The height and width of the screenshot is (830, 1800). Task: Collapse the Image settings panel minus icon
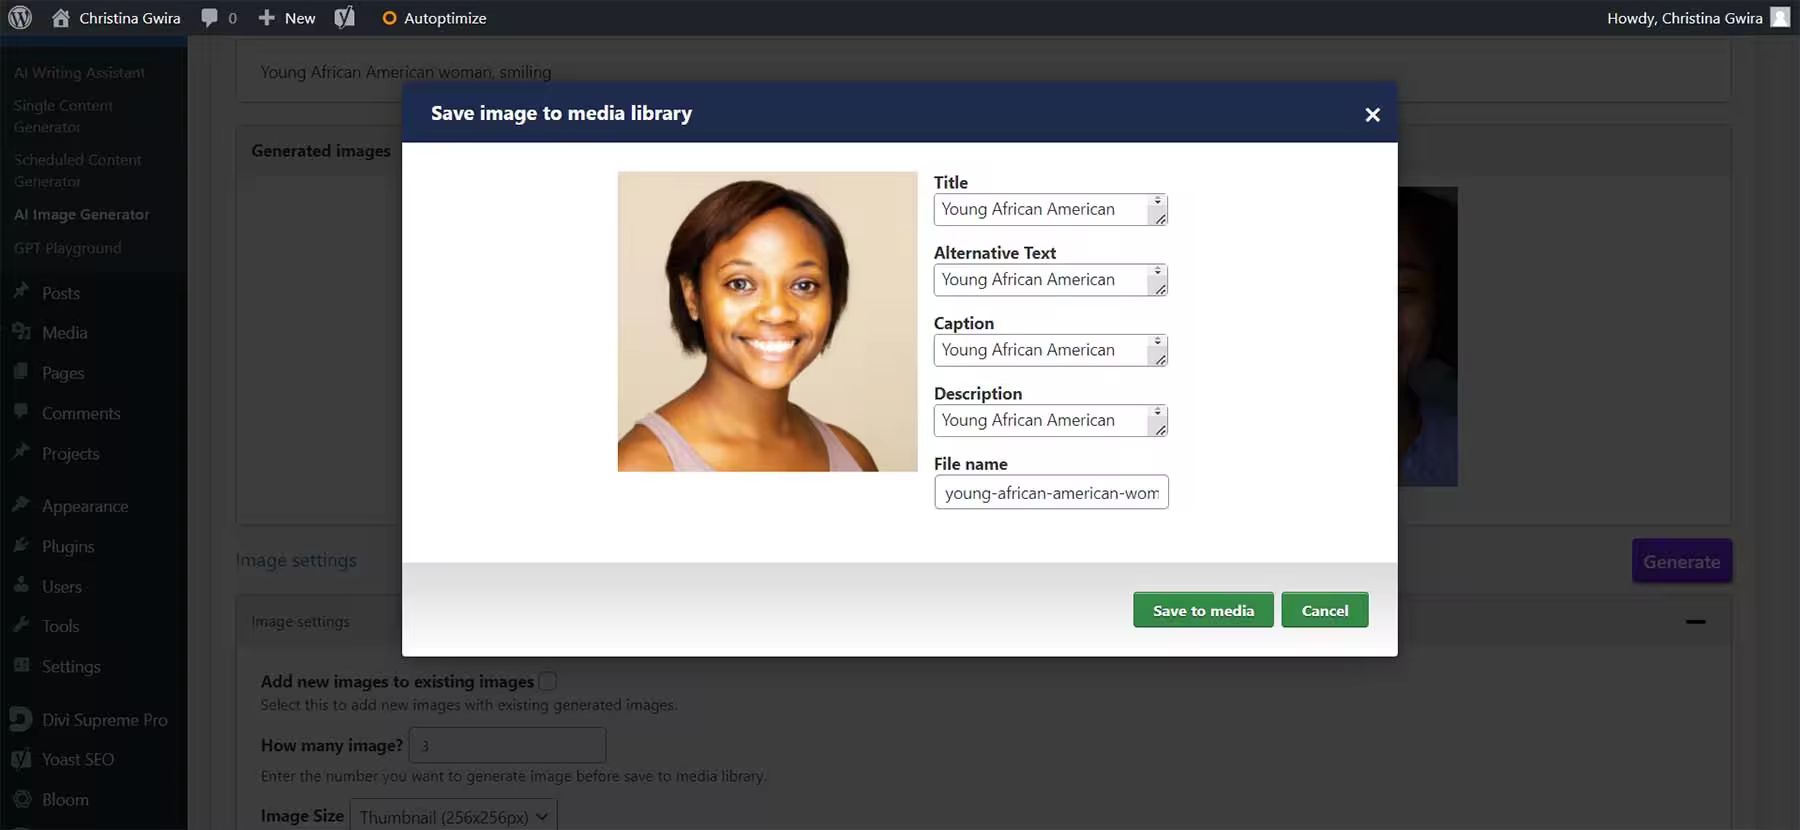tap(1695, 622)
